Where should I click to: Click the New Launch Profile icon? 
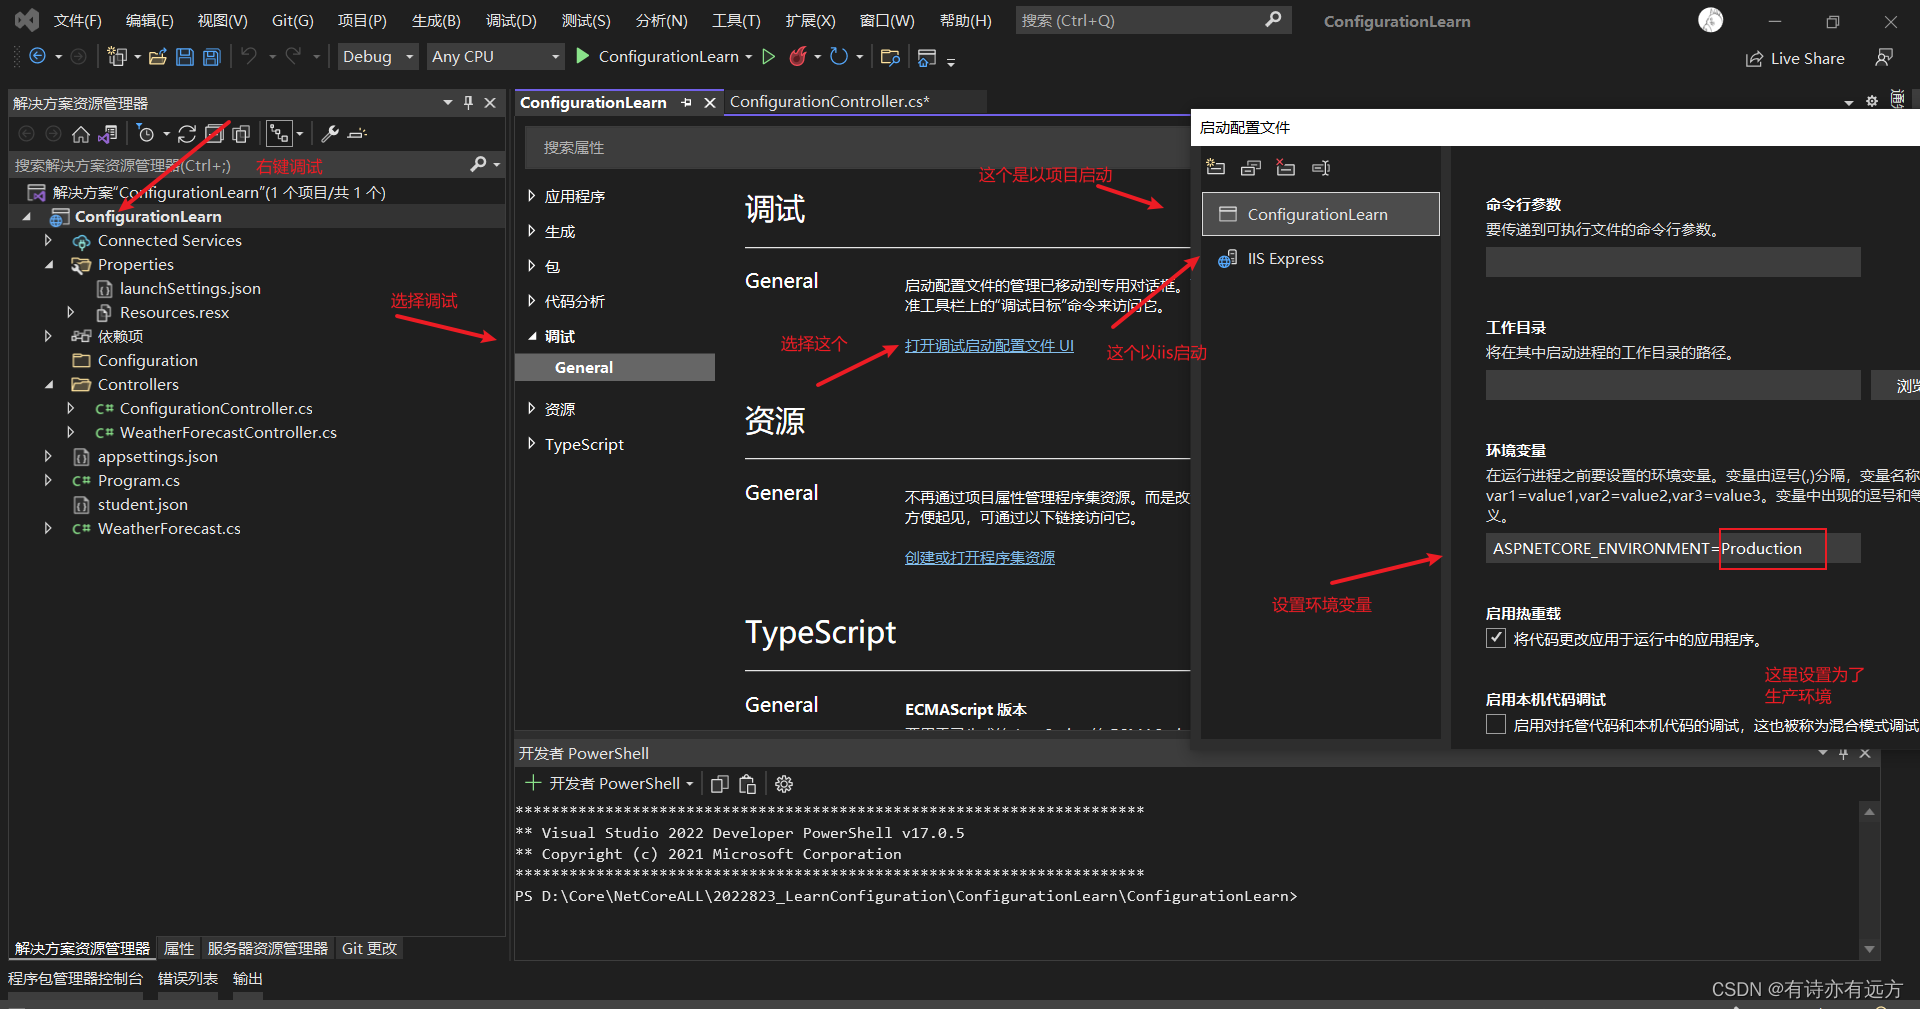pyautogui.click(x=1216, y=168)
